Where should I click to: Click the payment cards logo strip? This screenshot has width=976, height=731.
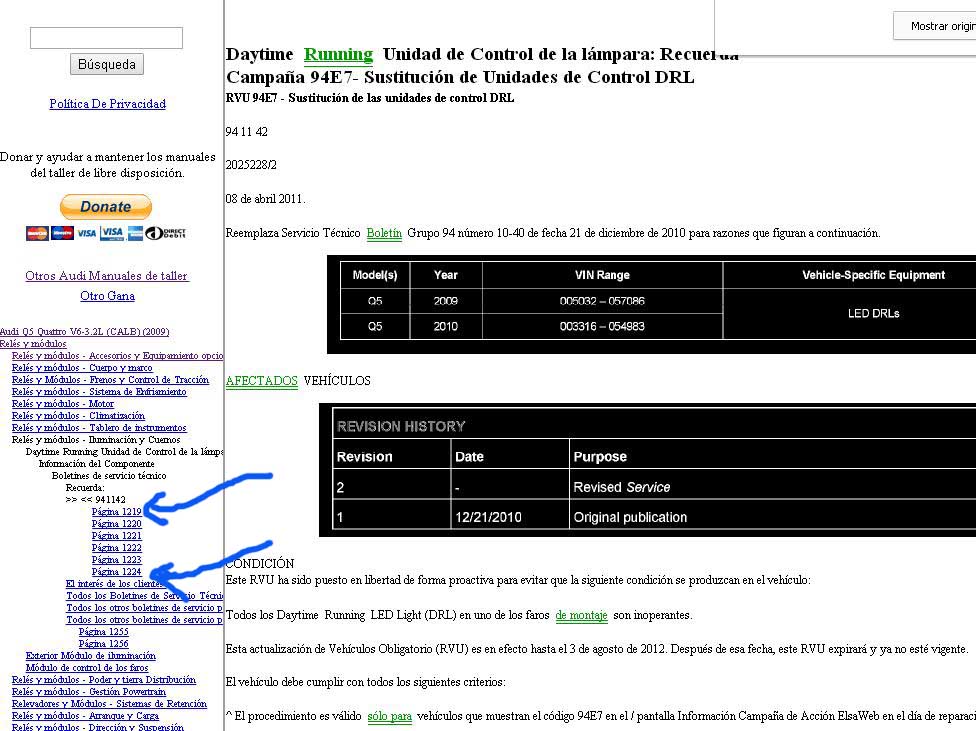(x=106, y=233)
